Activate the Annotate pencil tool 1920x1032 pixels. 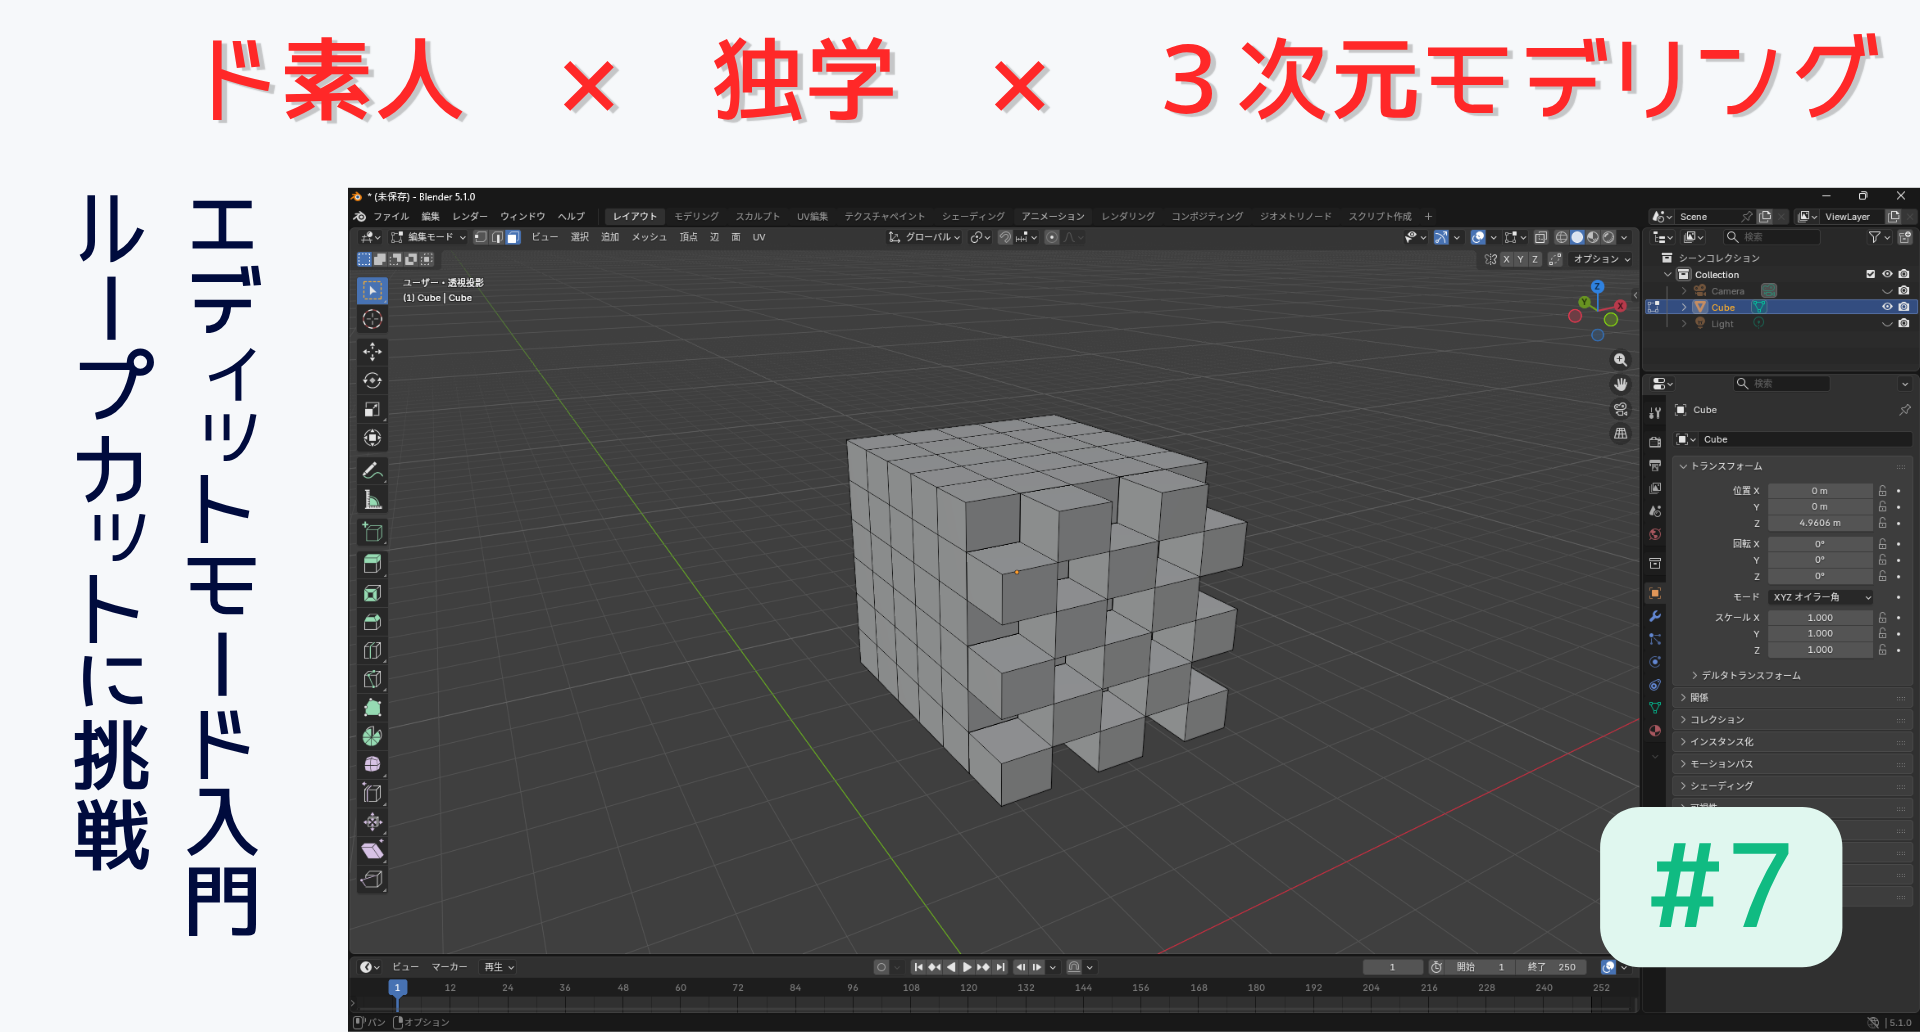pos(372,470)
